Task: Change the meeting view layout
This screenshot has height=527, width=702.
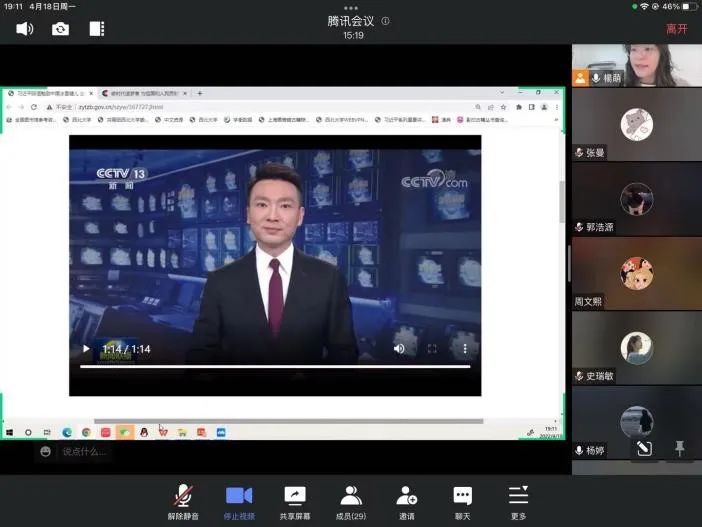Action: click(x=96, y=28)
